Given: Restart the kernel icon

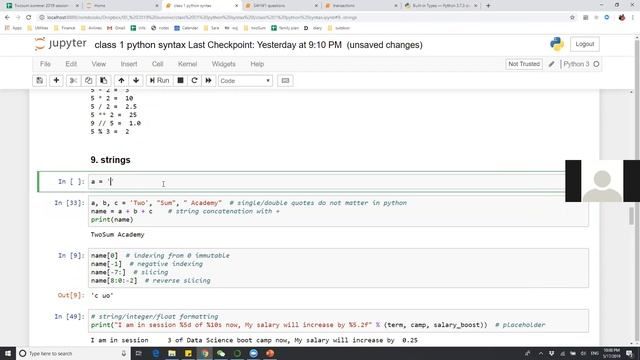Looking at the screenshot, I should click(x=194, y=80).
